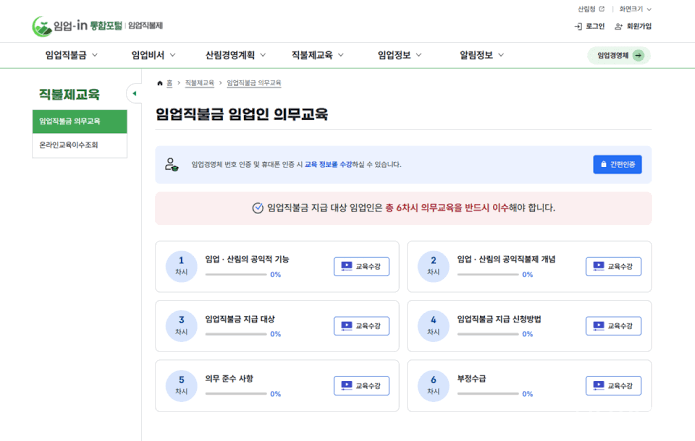Expand the 임업직불금 top menu
This screenshot has width=695, height=441.
(x=71, y=55)
